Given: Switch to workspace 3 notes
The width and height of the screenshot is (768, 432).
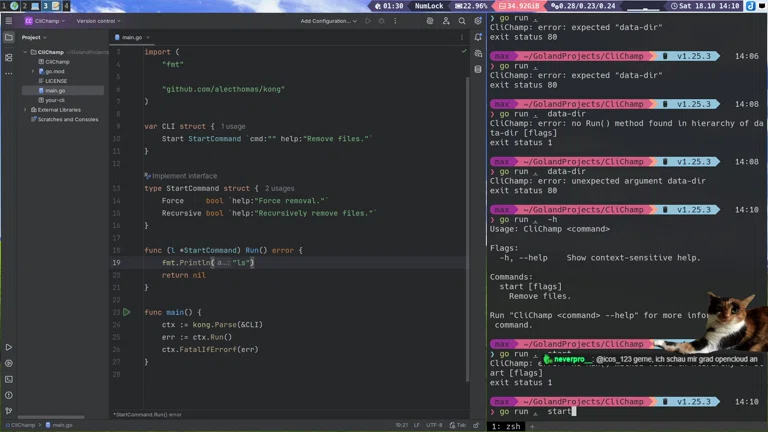Looking at the screenshot, I should 51,6.
